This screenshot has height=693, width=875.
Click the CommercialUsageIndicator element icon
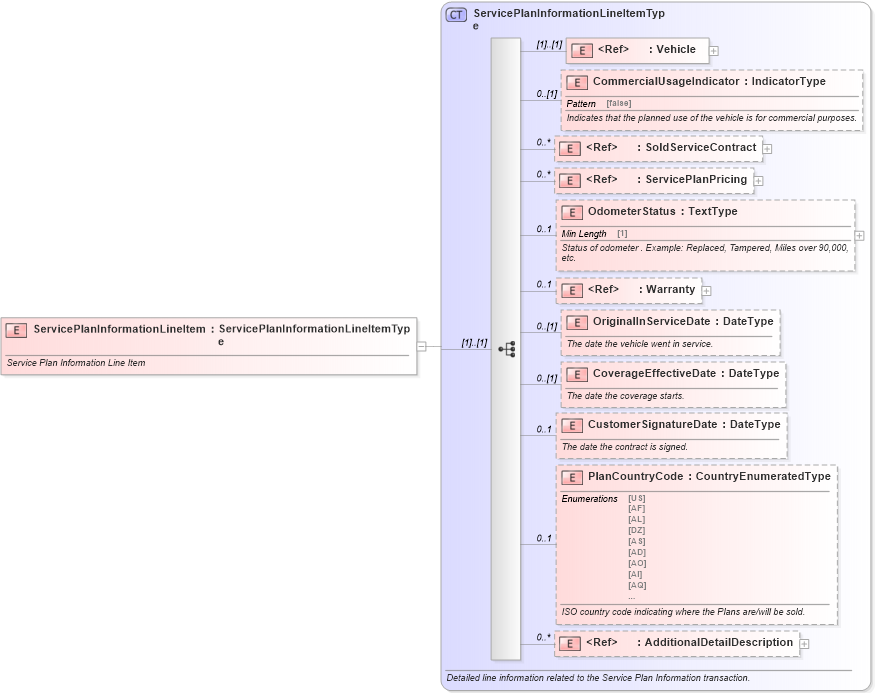click(577, 82)
